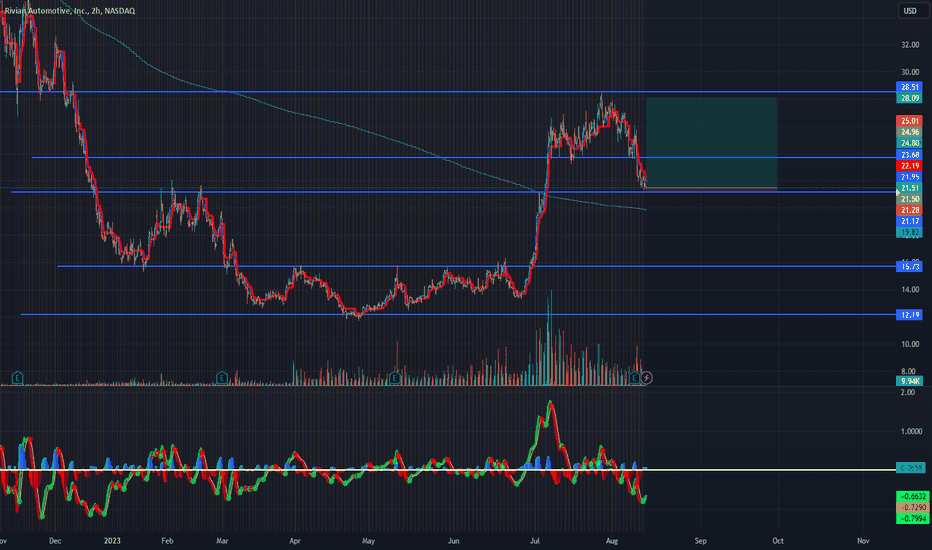Click the -0.7290 indicator value label
Image resolution: width=932 pixels, height=550 pixels.
[x=912, y=507]
